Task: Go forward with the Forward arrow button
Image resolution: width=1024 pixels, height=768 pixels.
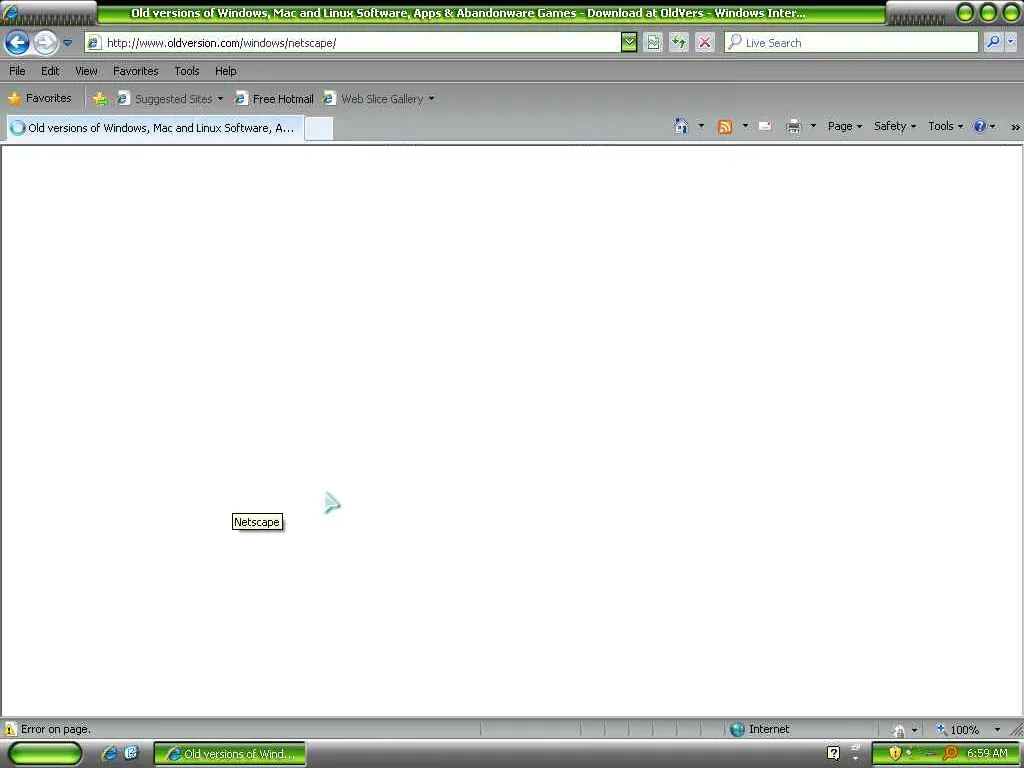Action: 45,43
